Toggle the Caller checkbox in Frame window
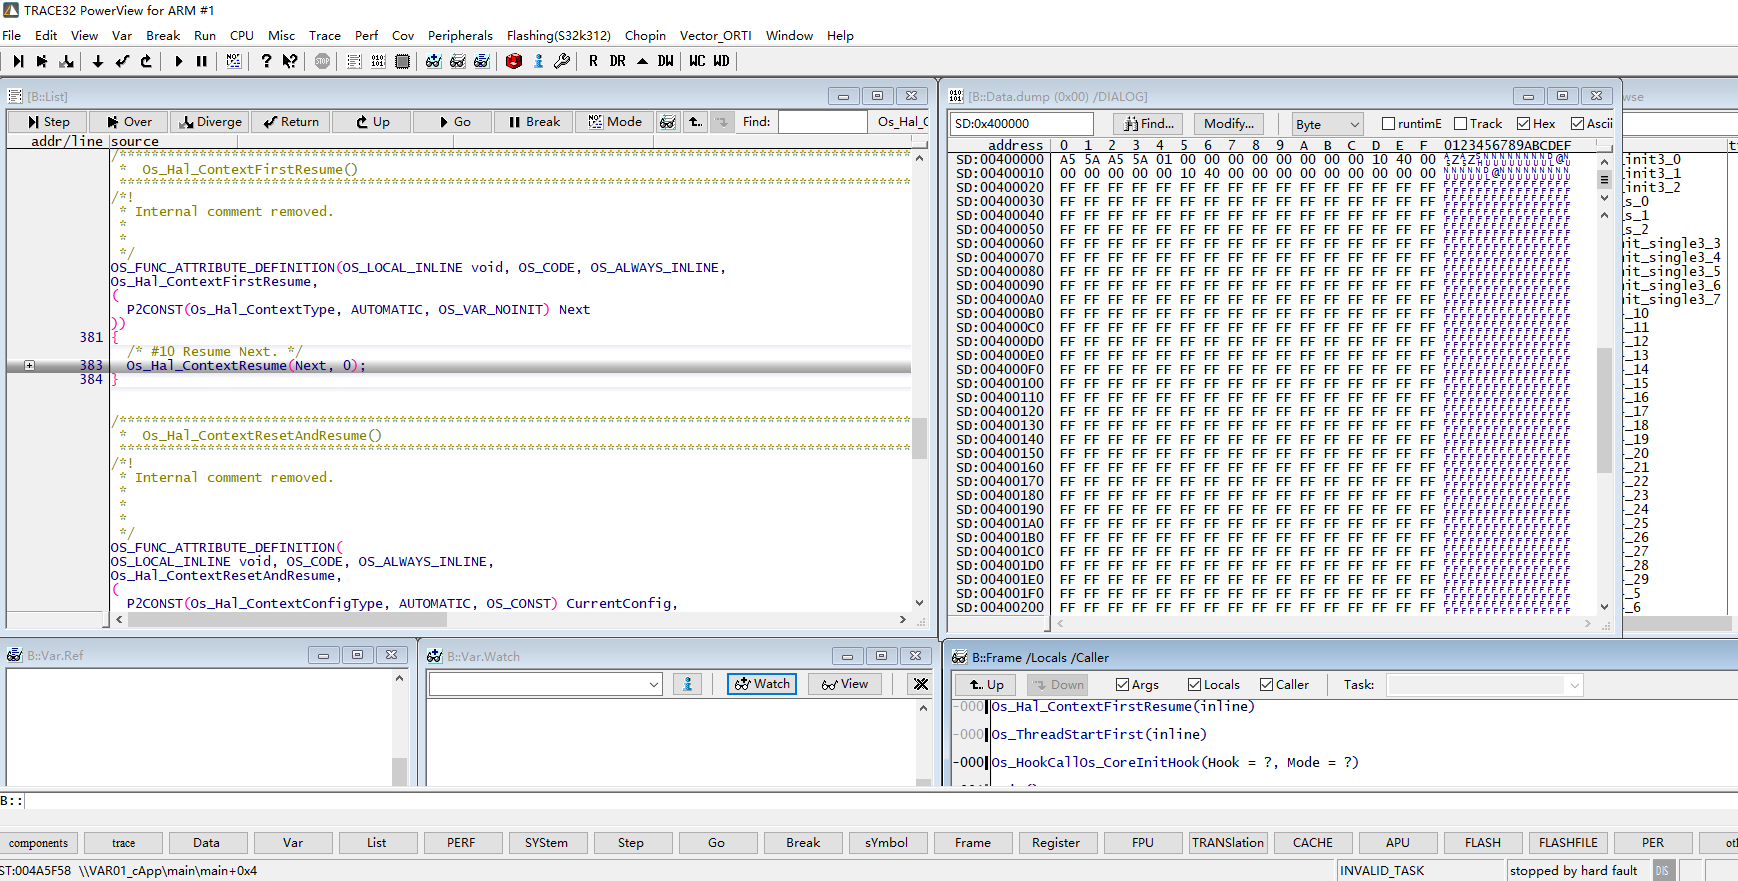Screen dimensions: 1738x881 coord(1267,685)
